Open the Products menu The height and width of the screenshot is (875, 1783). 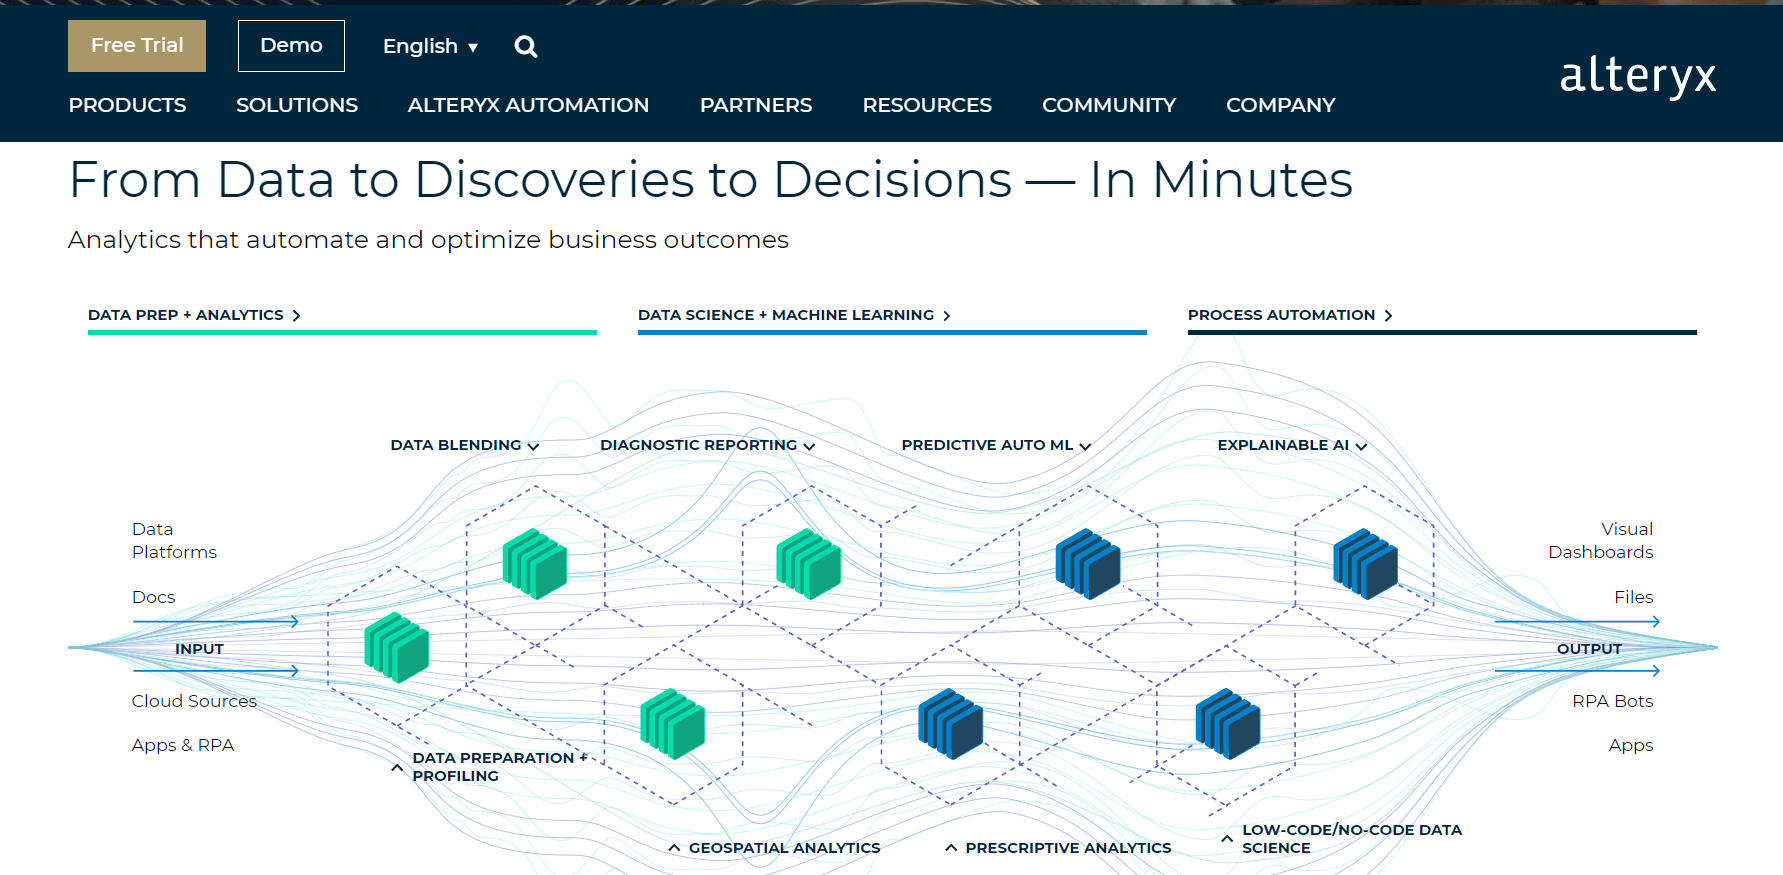tap(127, 105)
